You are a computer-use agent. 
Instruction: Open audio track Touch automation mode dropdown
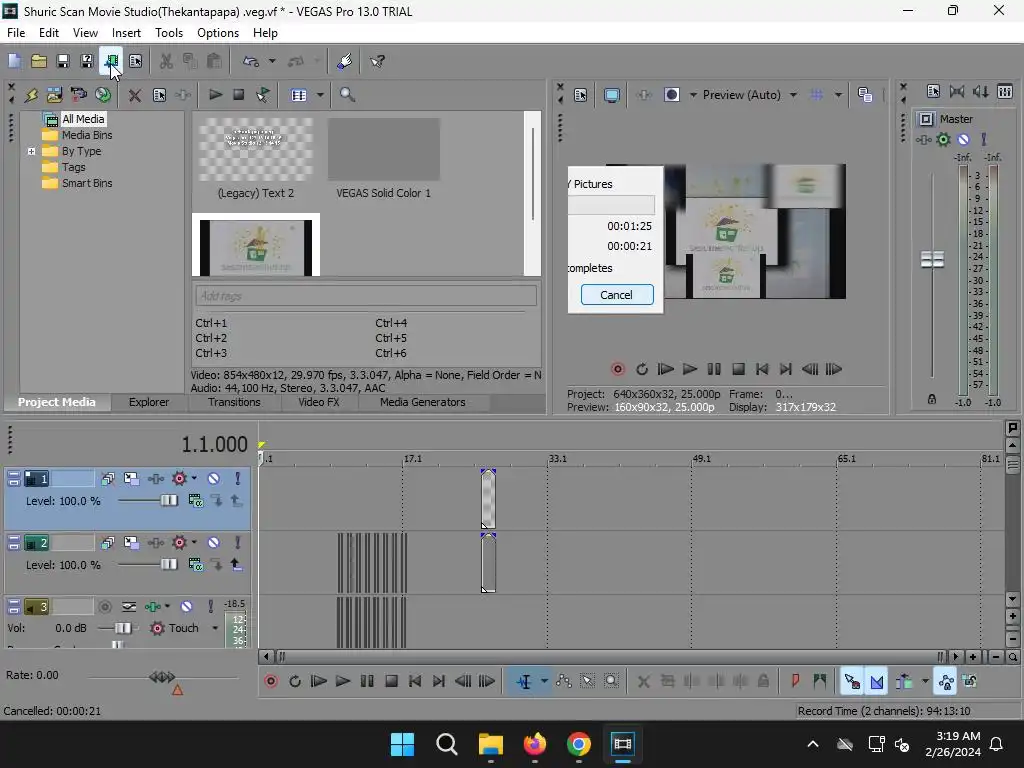click(x=215, y=628)
